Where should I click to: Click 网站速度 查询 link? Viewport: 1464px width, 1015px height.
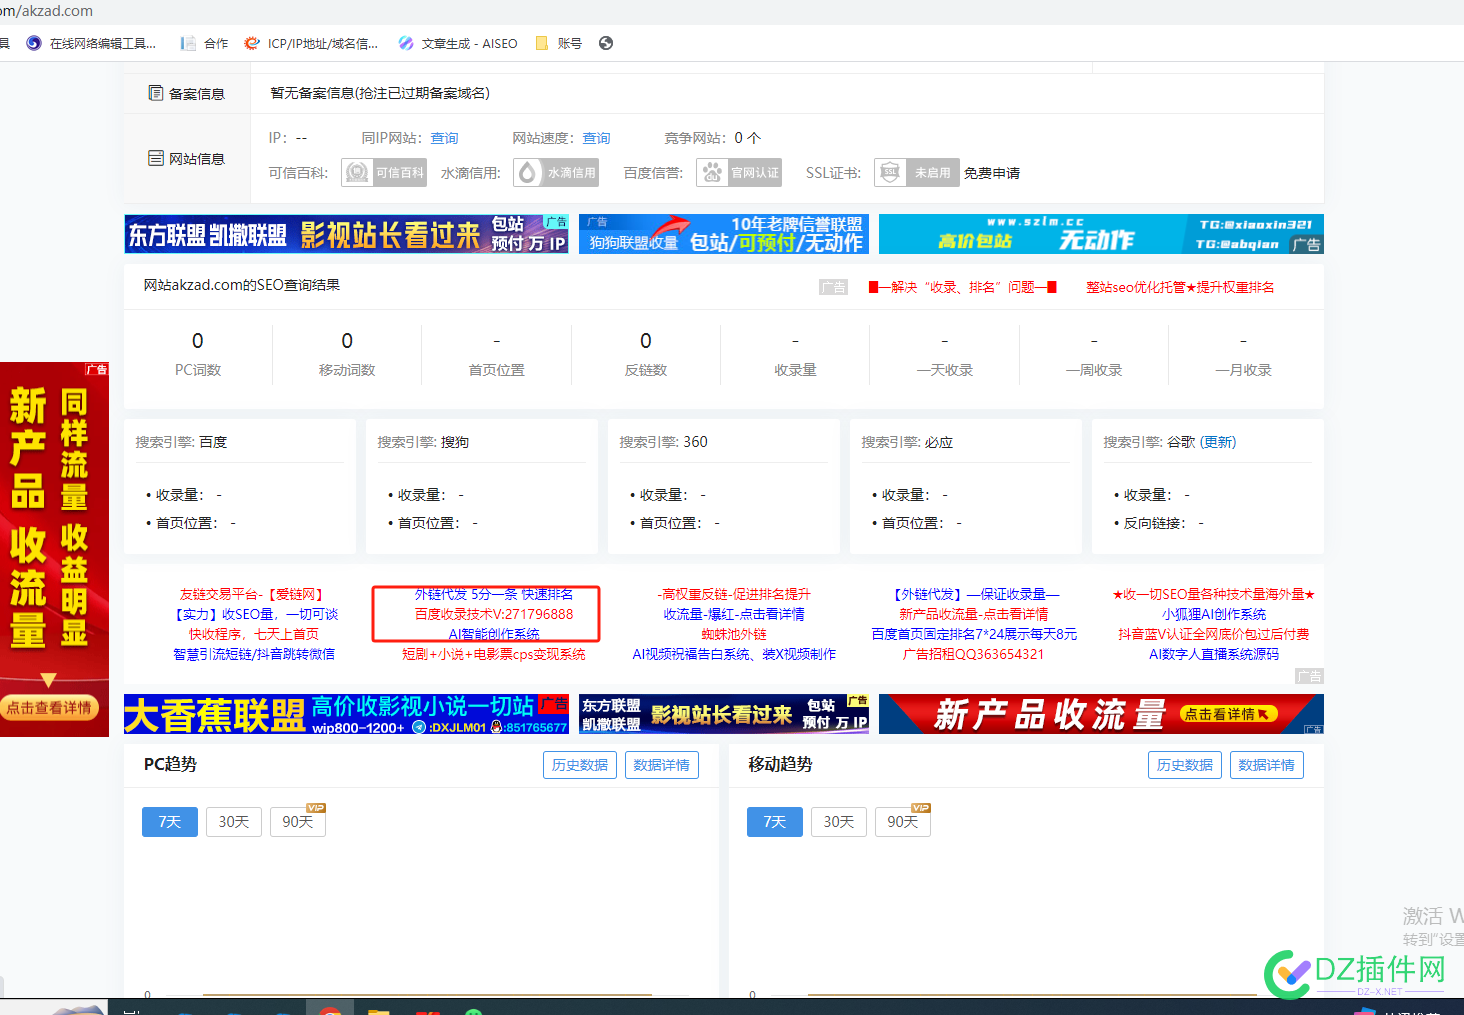[597, 138]
